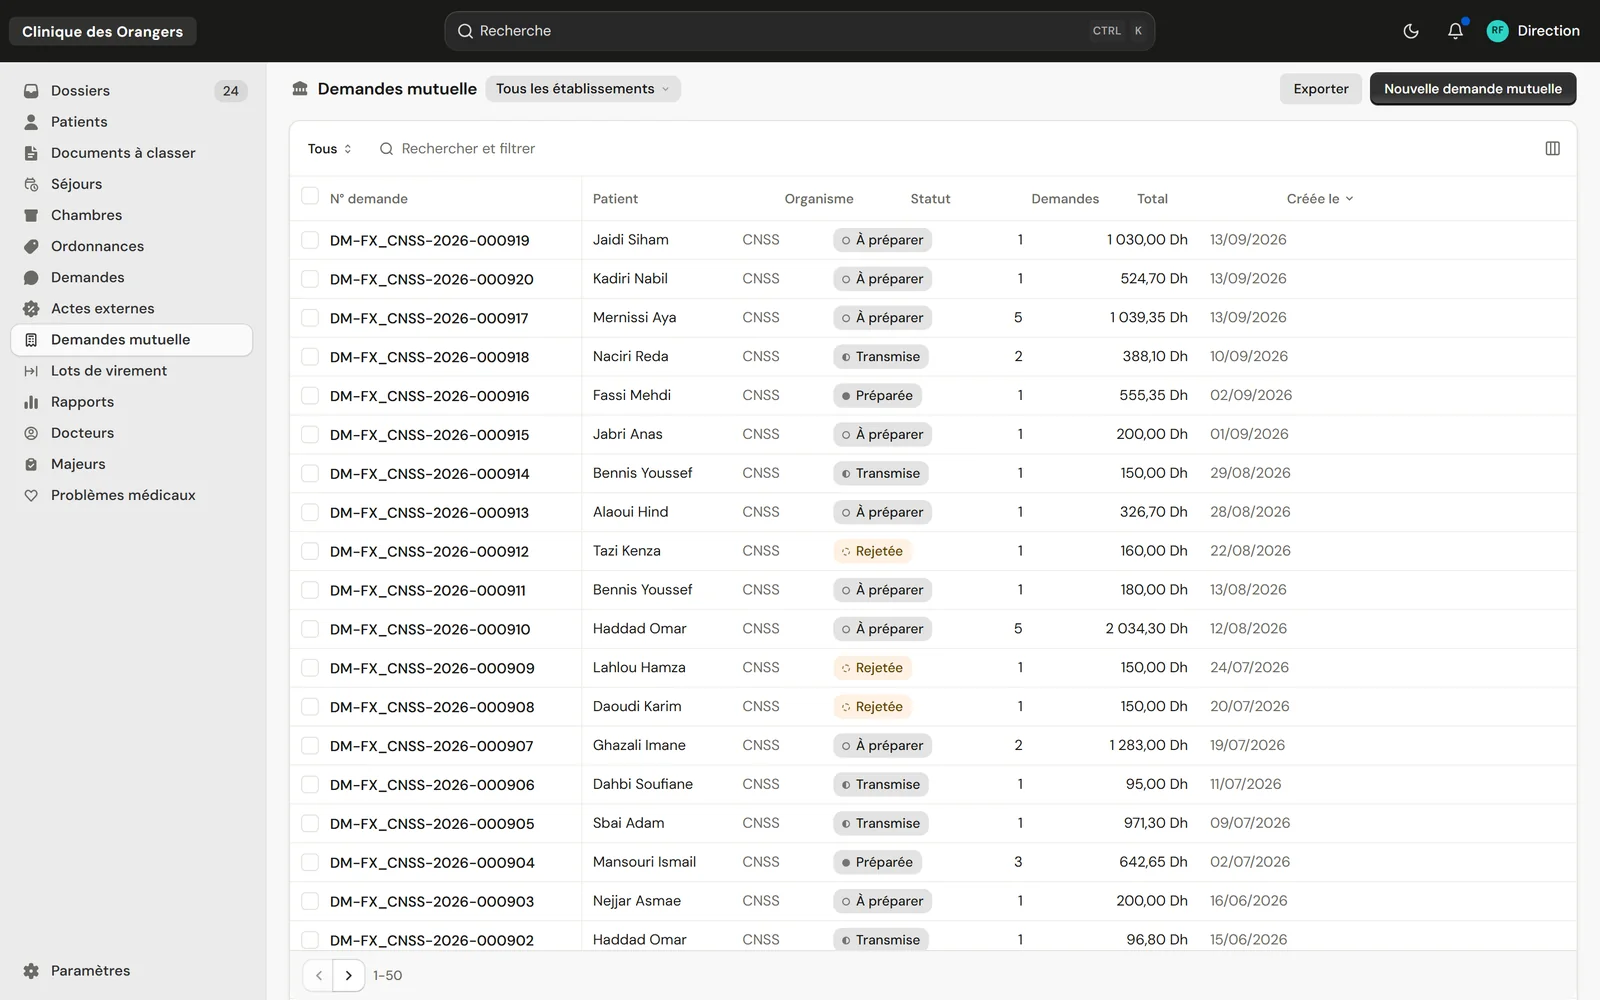Image resolution: width=1600 pixels, height=1000 pixels.
Task: Go to next page arrow
Action: tap(348, 975)
